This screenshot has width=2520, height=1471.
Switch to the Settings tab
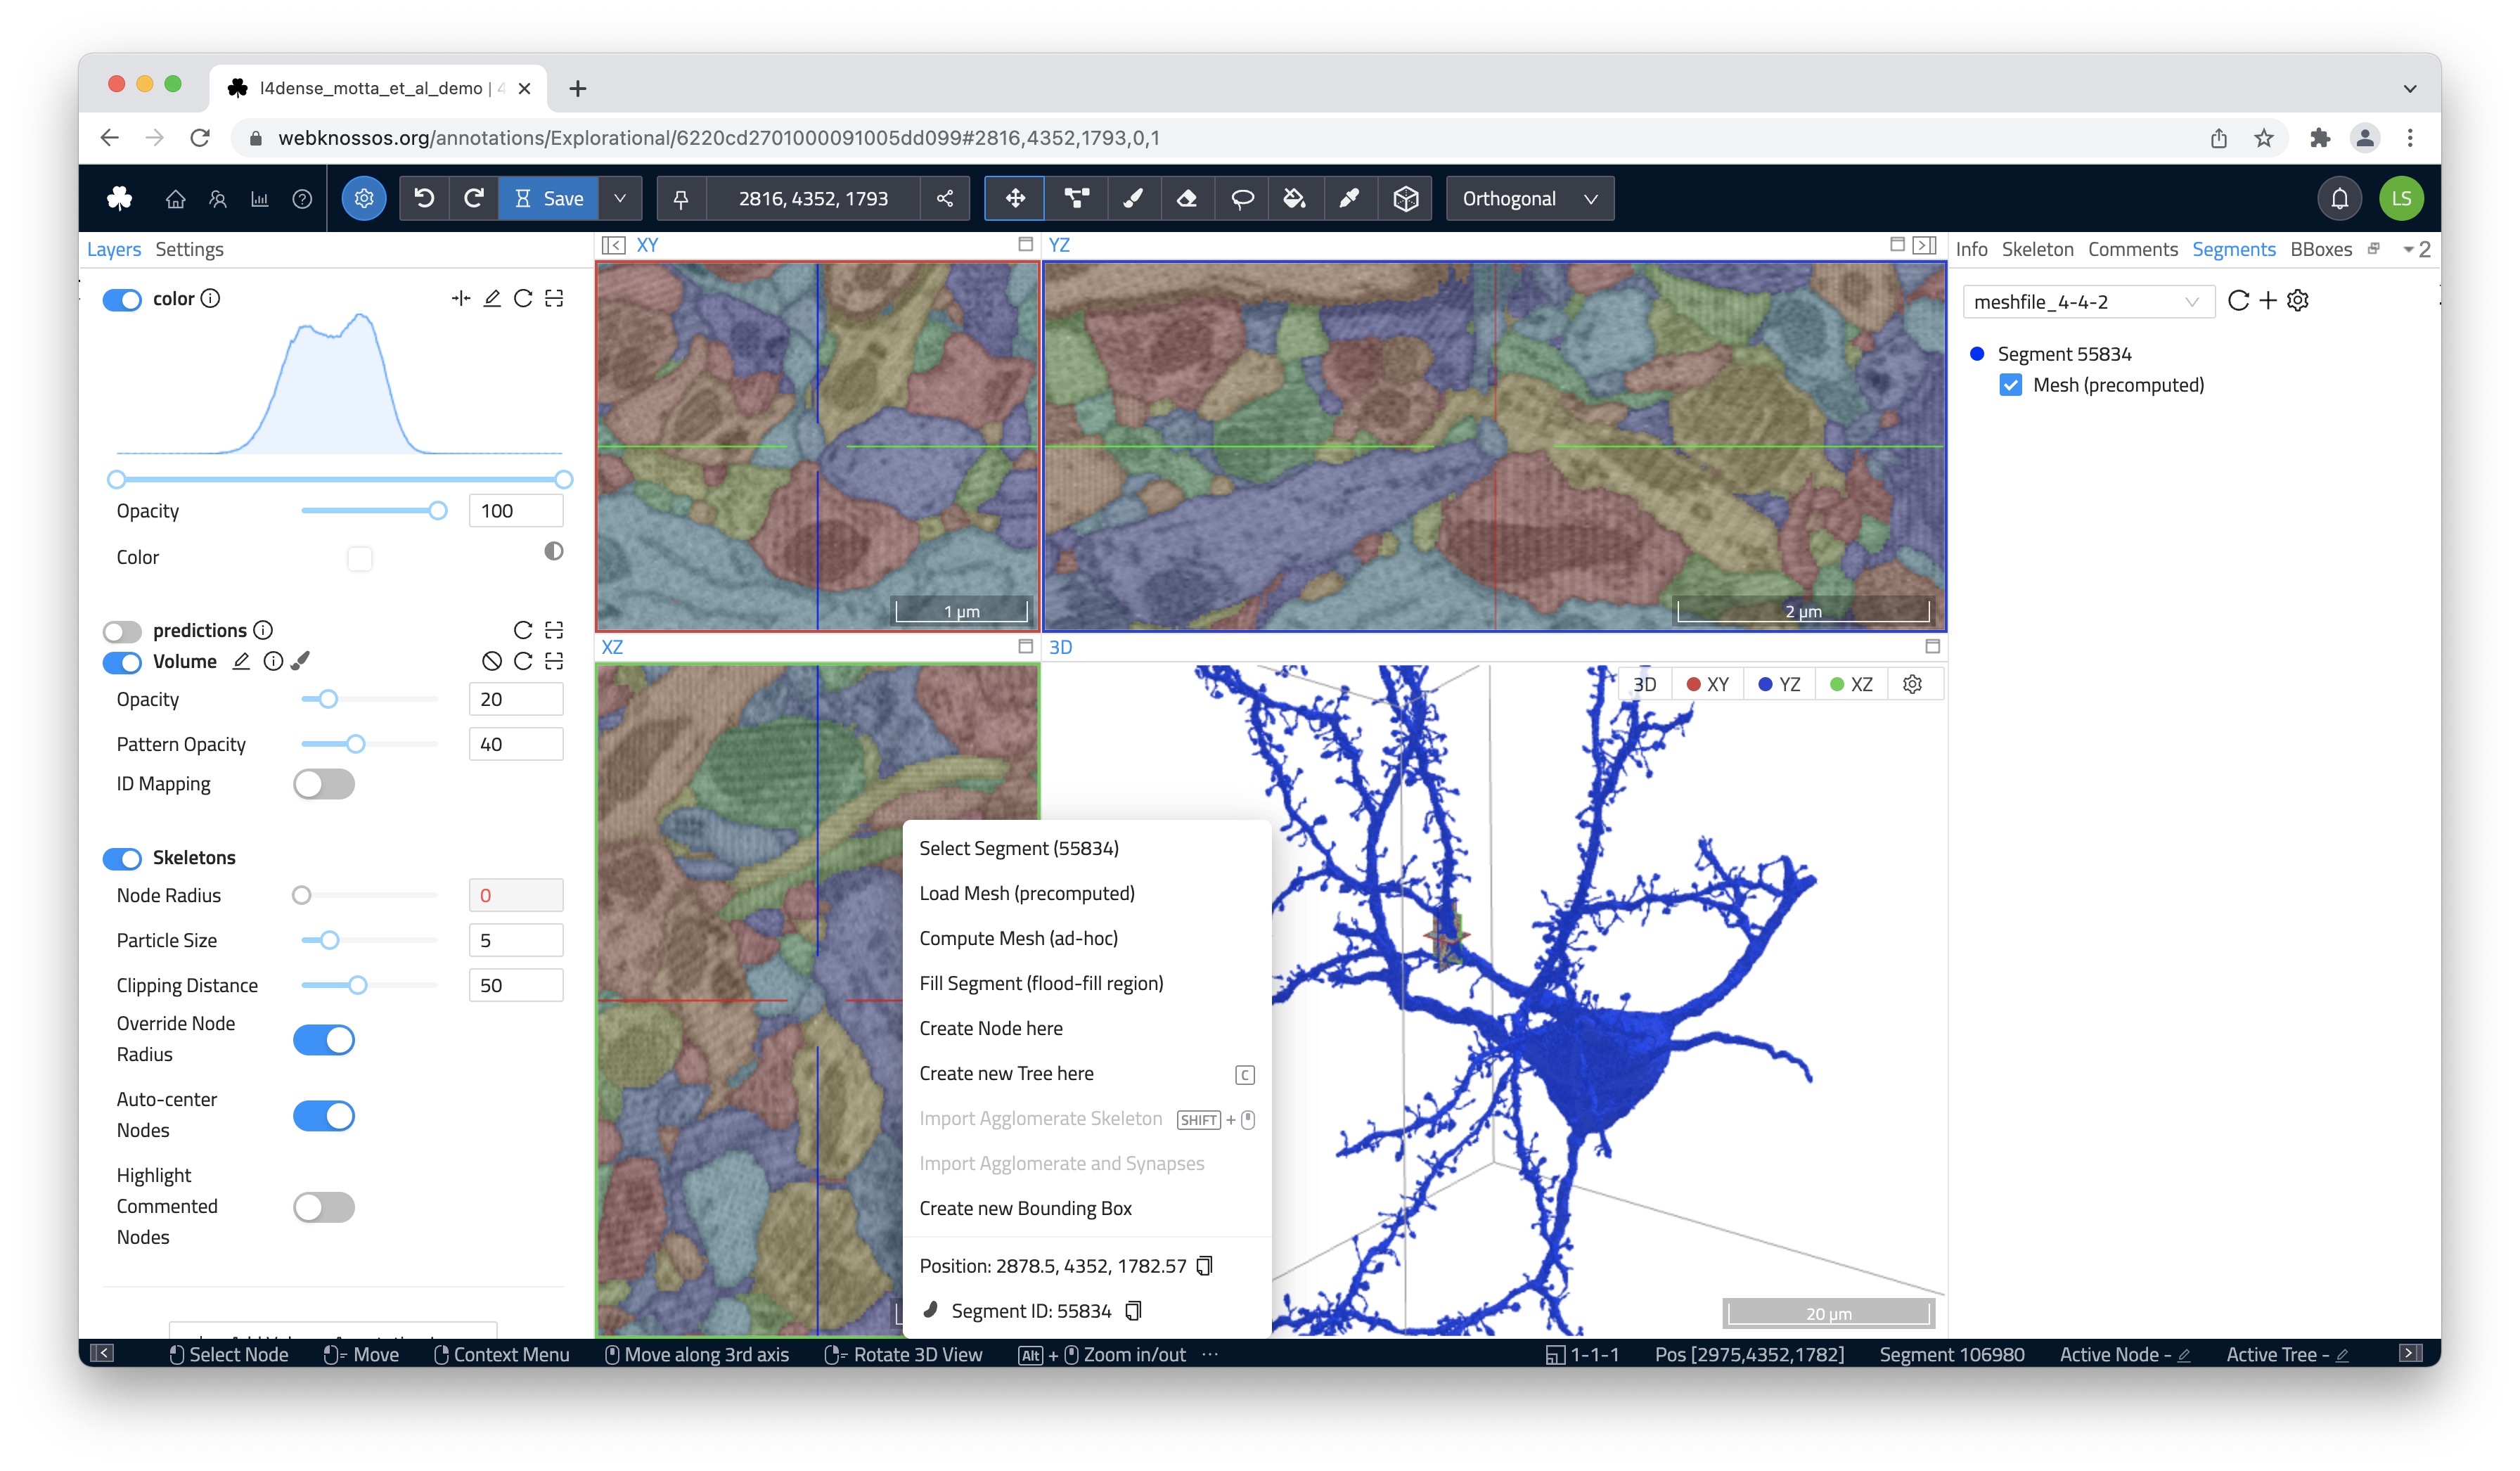[x=189, y=250]
